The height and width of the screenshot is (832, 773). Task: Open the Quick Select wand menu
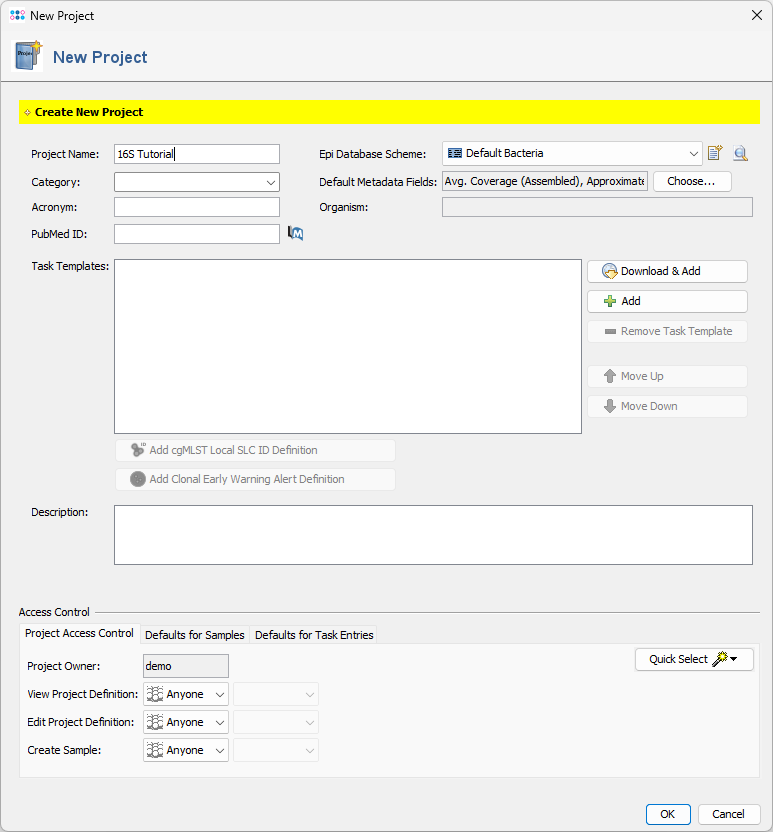point(694,659)
